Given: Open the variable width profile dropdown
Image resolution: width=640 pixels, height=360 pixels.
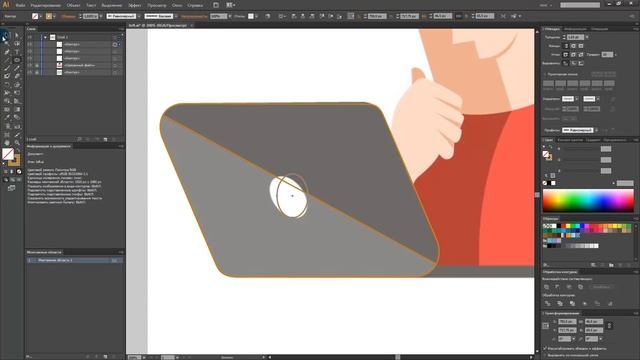Looking at the screenshot, I should point(139,16).
